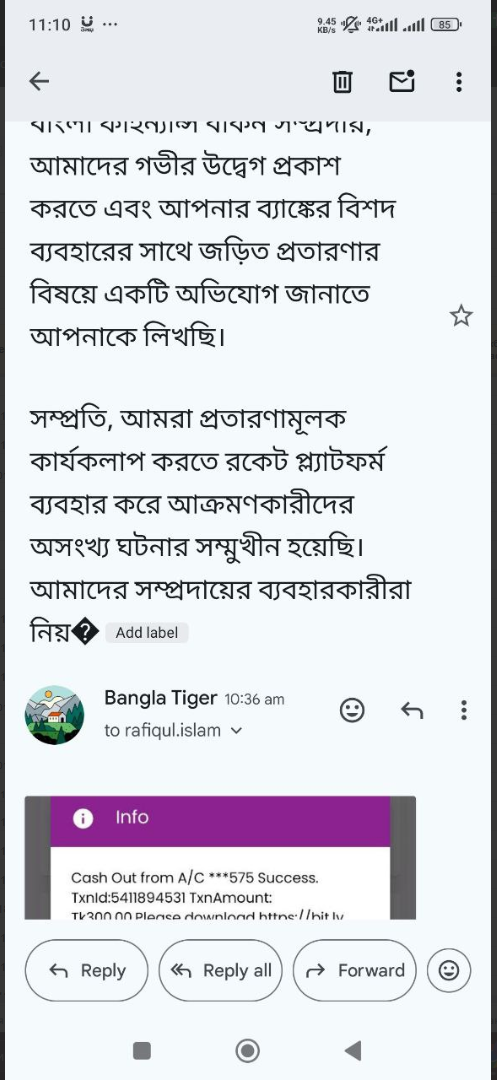Viewport: 497px width, 1080px height.
Task: Tap the Bangla Tiger sender name
Action: 160,698
